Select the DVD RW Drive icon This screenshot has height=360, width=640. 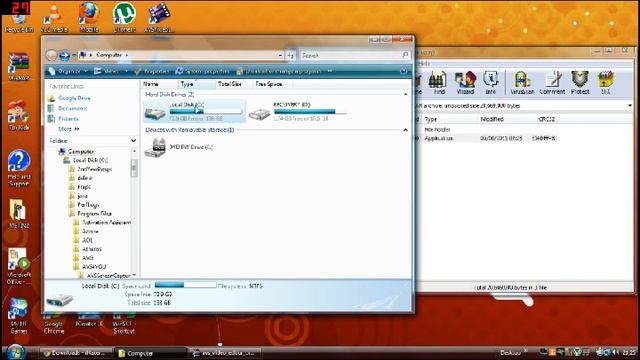point(155,147)
